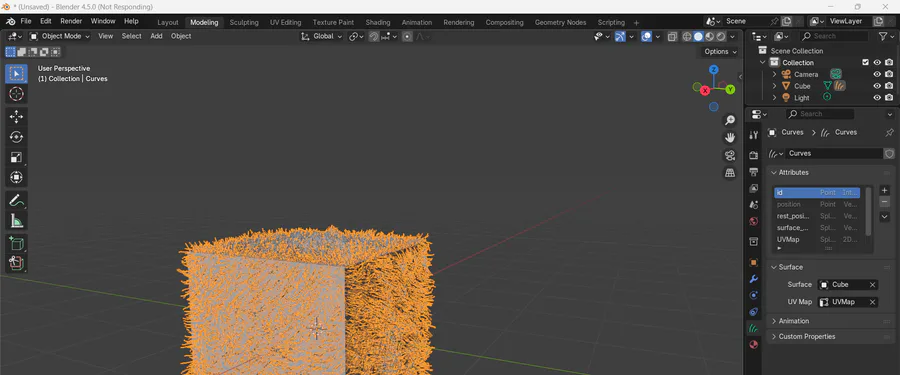Select the 3D Cursor tool
Viewport: 900px width, 375px height.
pyautogui.click(x=16, y=94)
